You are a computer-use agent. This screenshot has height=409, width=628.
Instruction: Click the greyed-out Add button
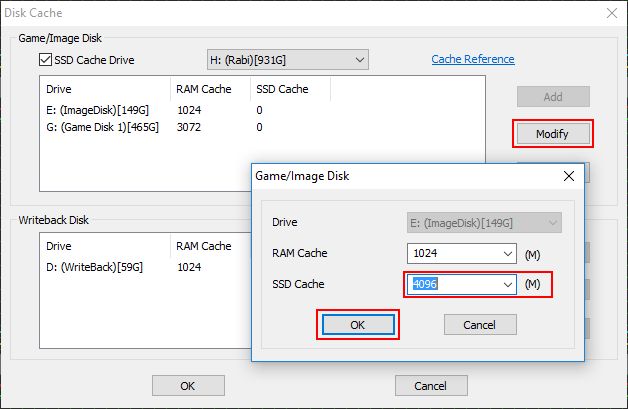[553, 97]
